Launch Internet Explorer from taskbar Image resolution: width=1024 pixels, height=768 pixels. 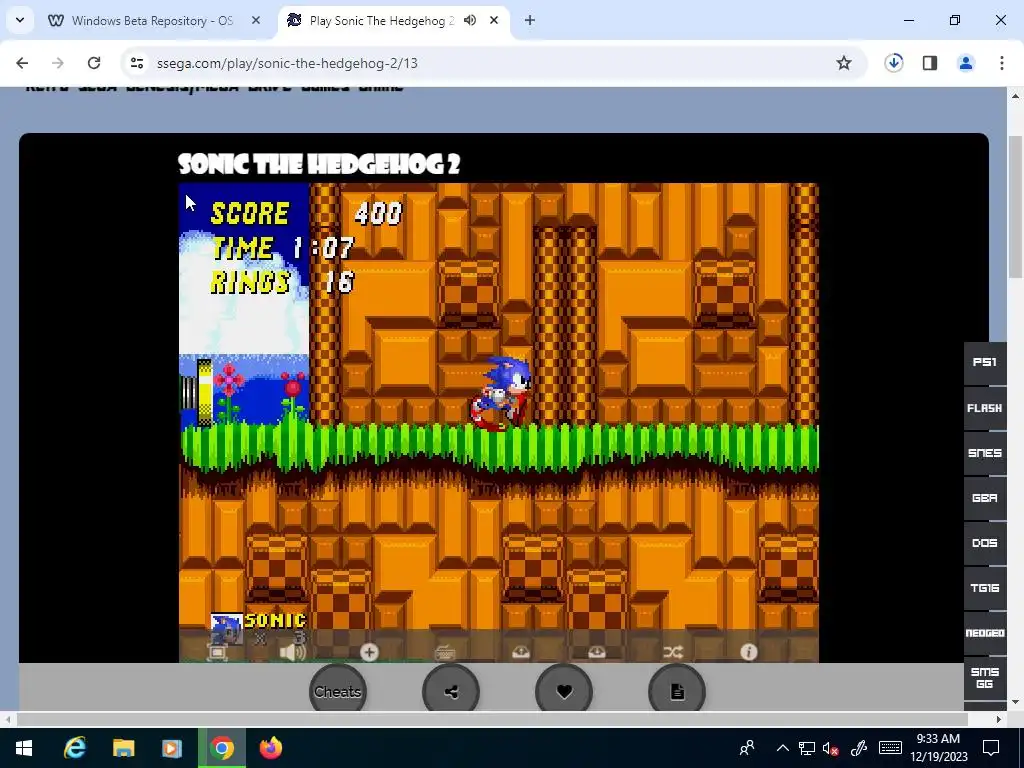pos(74,748)
